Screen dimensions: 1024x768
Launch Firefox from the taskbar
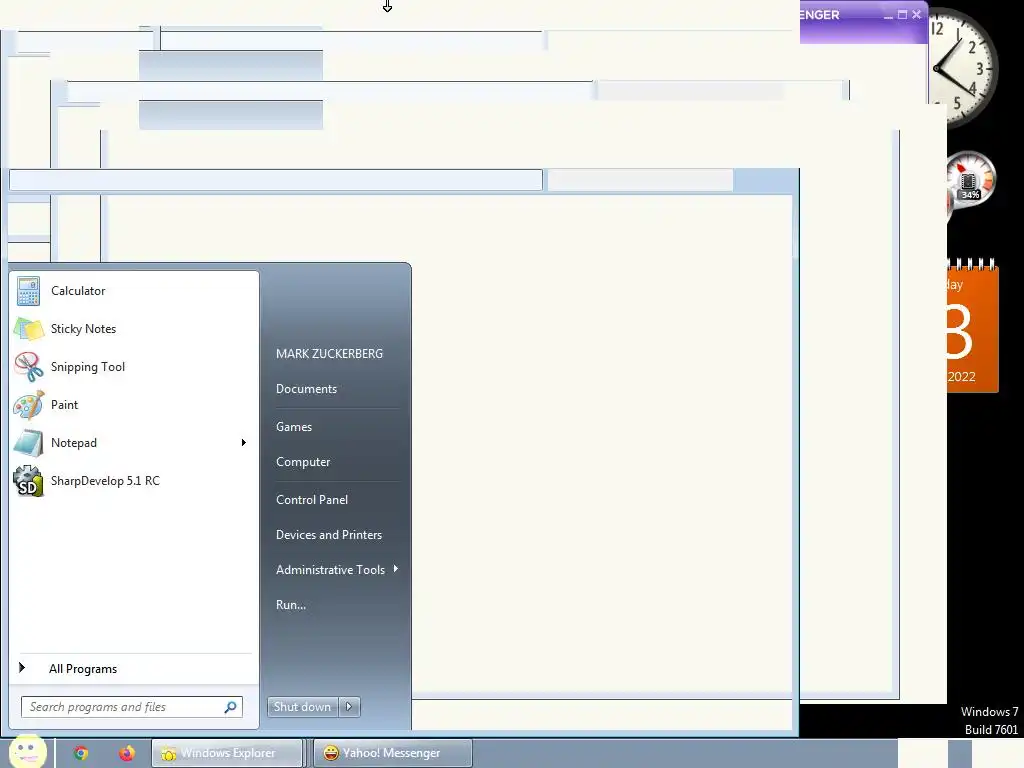[127, 754]
